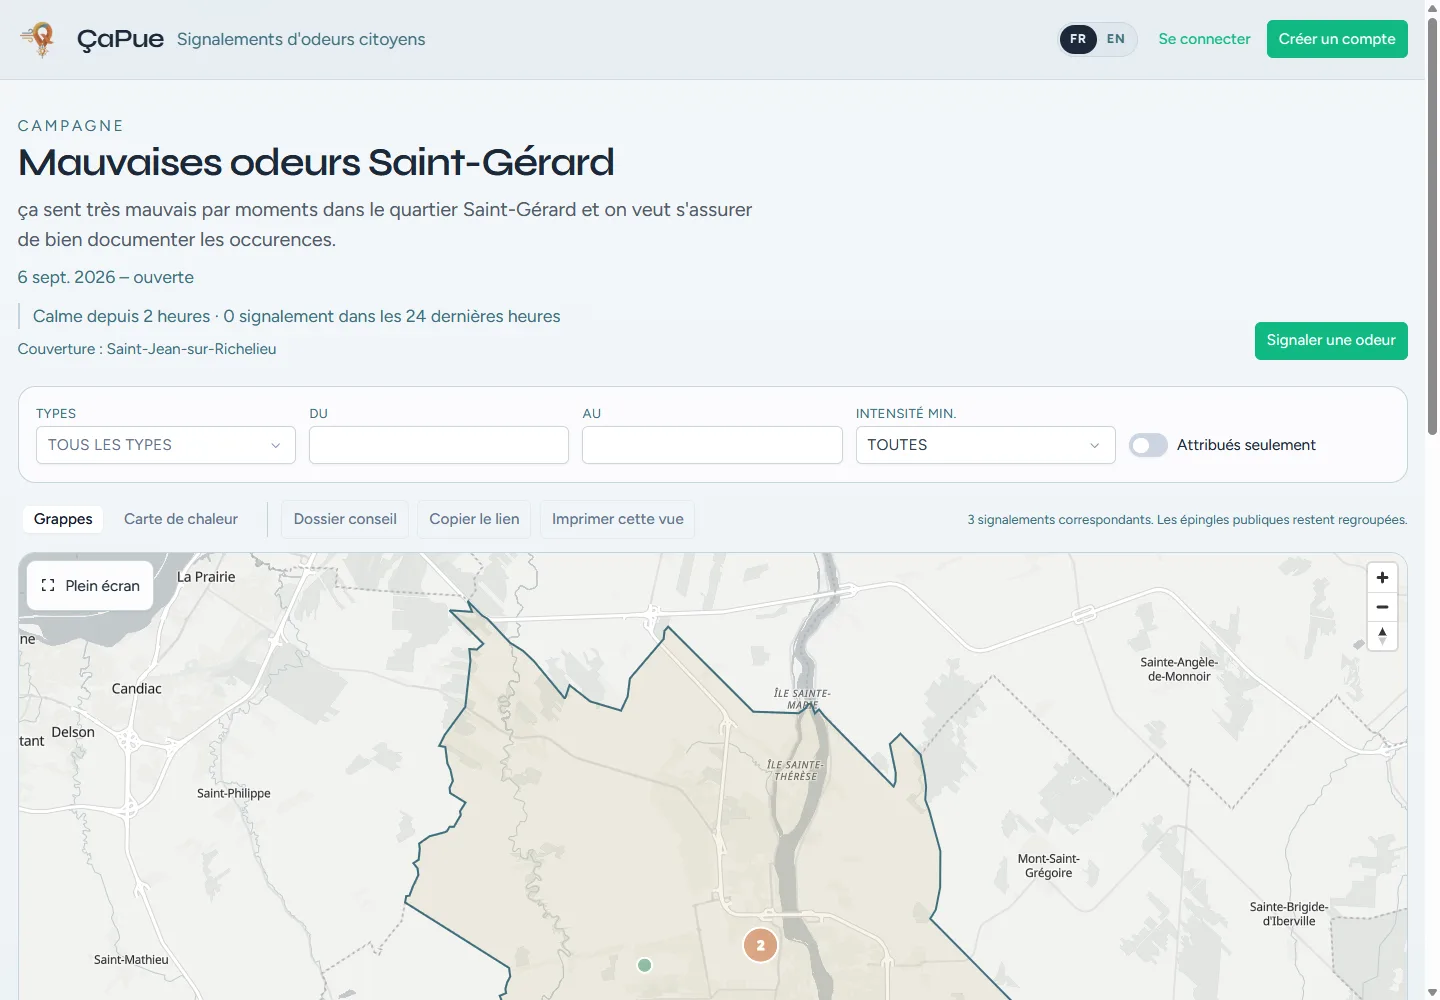1440x1000 pixels.
Task: Switch language to EN
Action: (x=1116, y=39)
